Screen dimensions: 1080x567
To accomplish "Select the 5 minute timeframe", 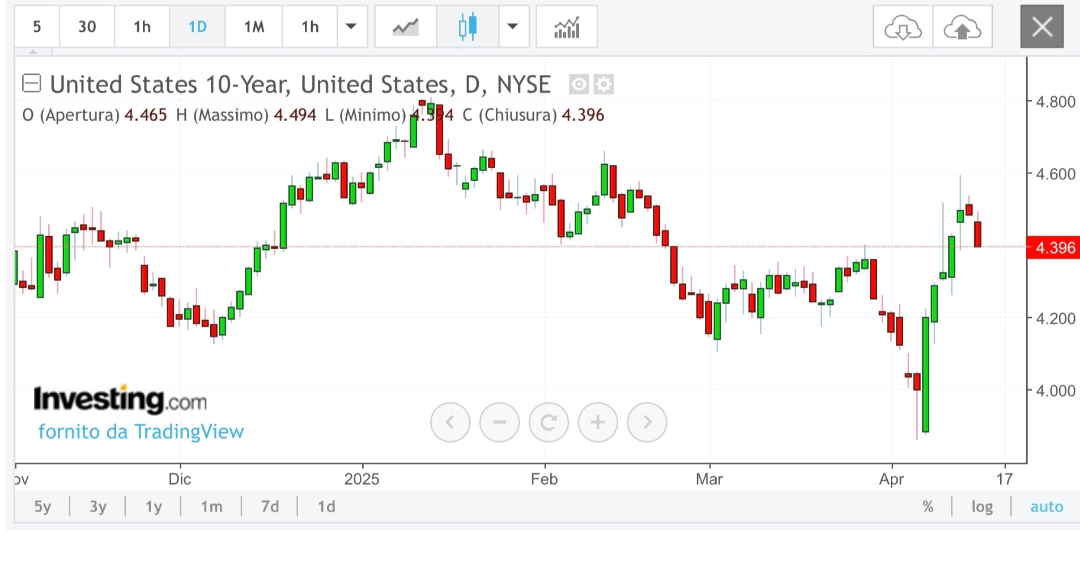I will pyautogui.click(x=37, y=27).
